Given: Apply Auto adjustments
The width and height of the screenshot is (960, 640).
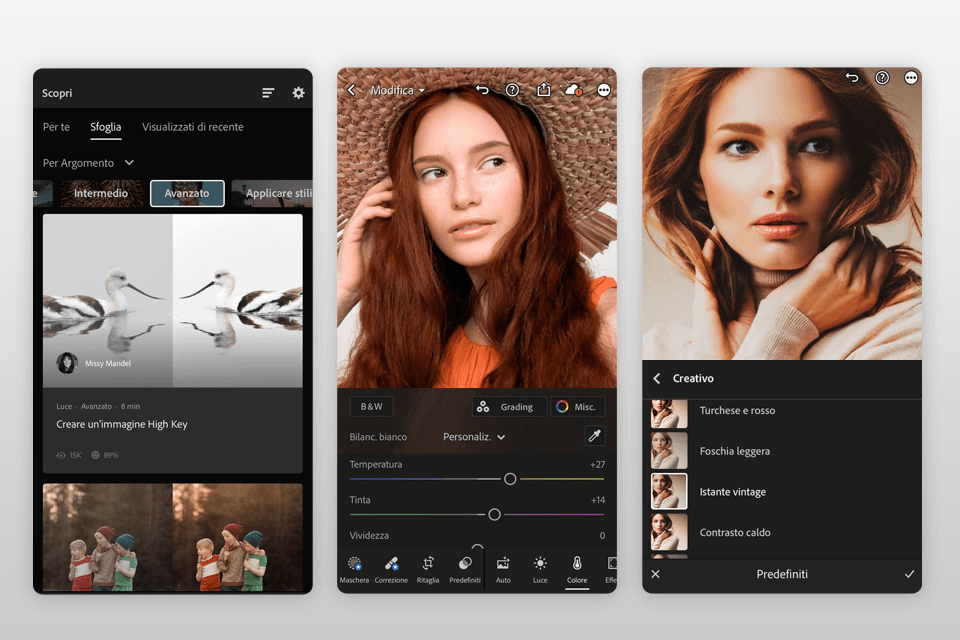Looking at the screenshot, I should 503,569.
